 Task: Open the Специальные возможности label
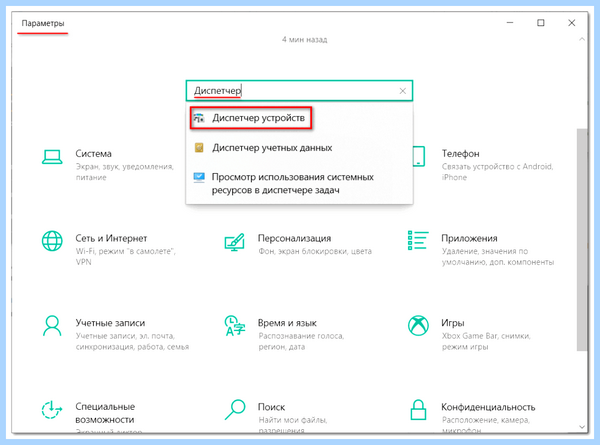click(x=105, y=413)
